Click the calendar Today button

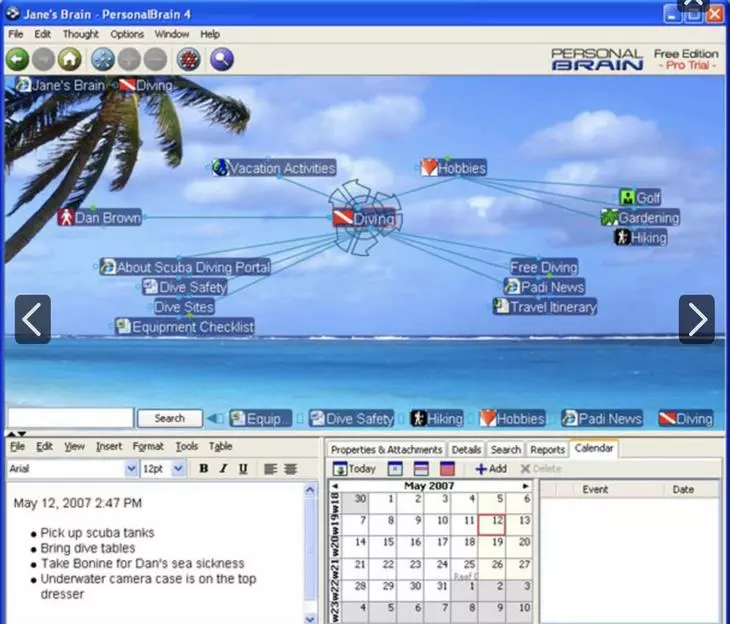tap(355, 469)
